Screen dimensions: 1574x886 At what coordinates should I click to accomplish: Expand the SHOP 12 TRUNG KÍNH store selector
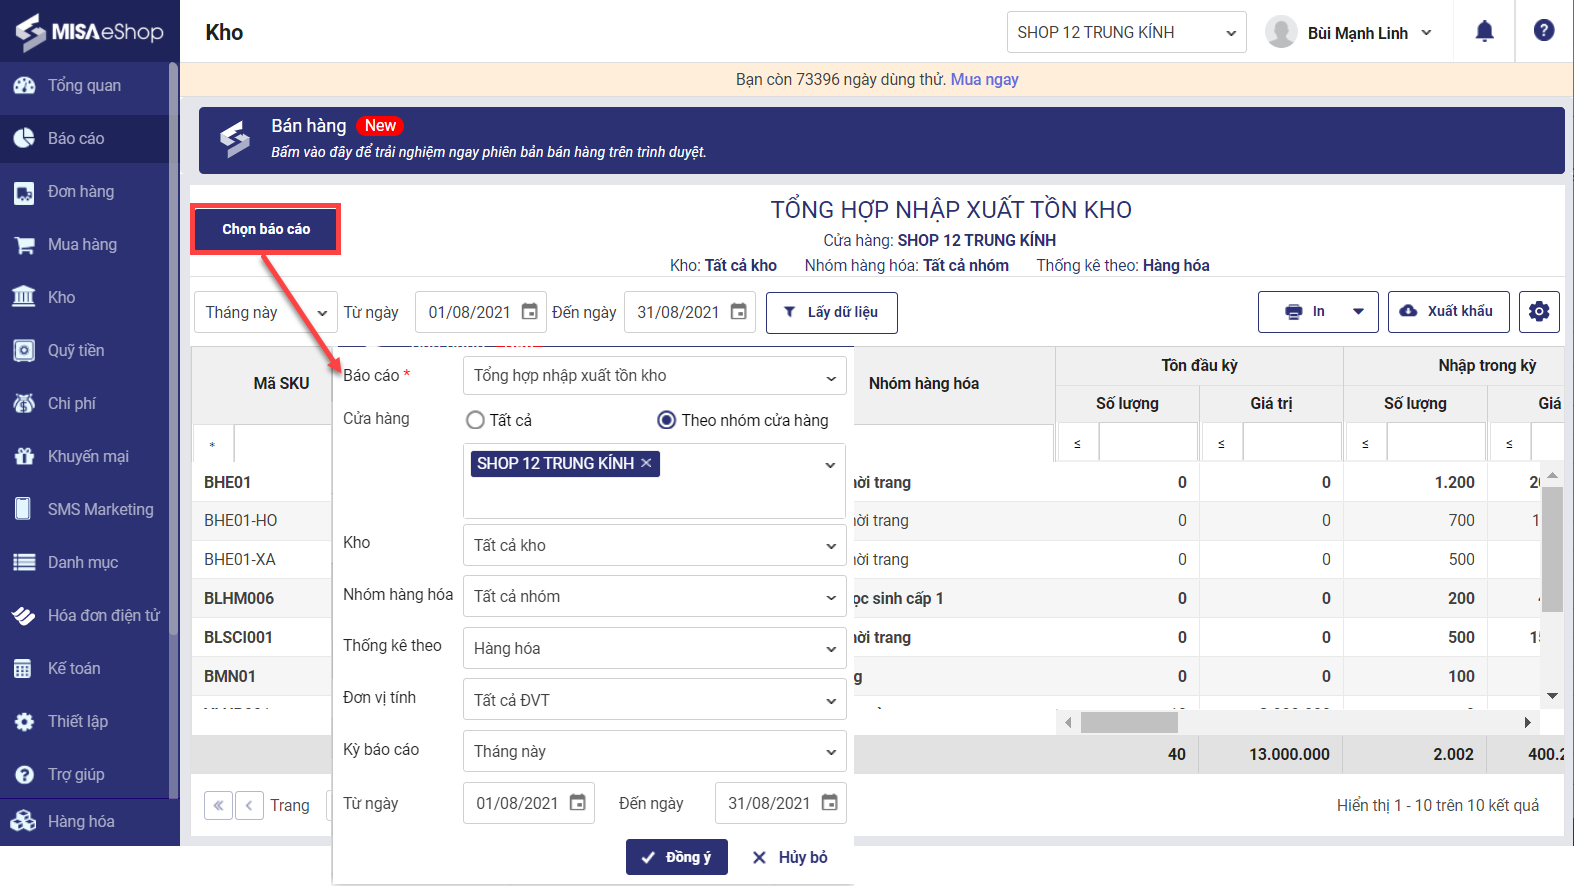click(x=1127, y=32)
